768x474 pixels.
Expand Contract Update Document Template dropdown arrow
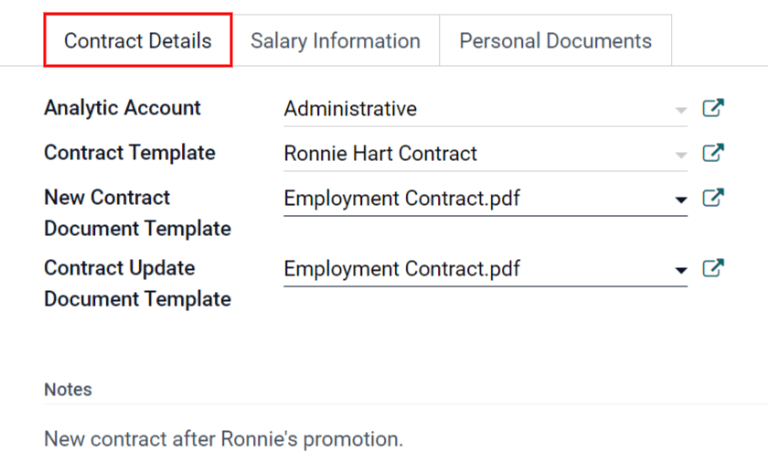coord(681,270)
